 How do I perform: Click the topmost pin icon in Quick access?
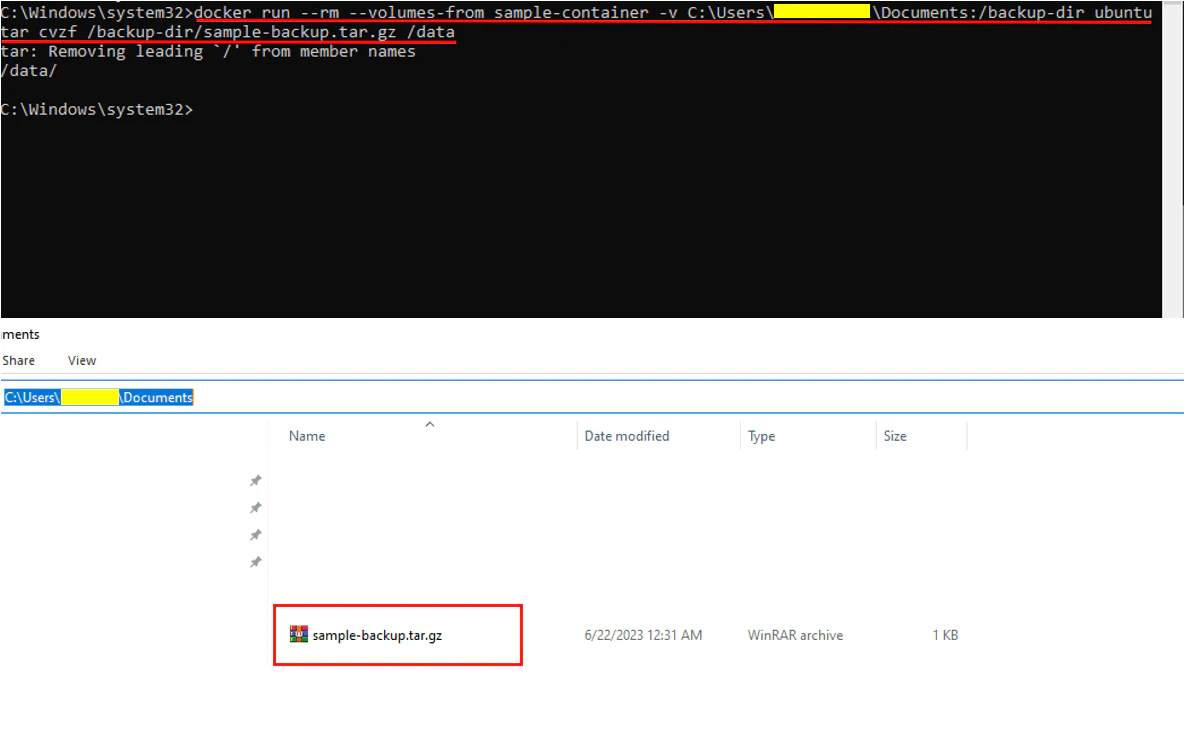click(255, 480)
